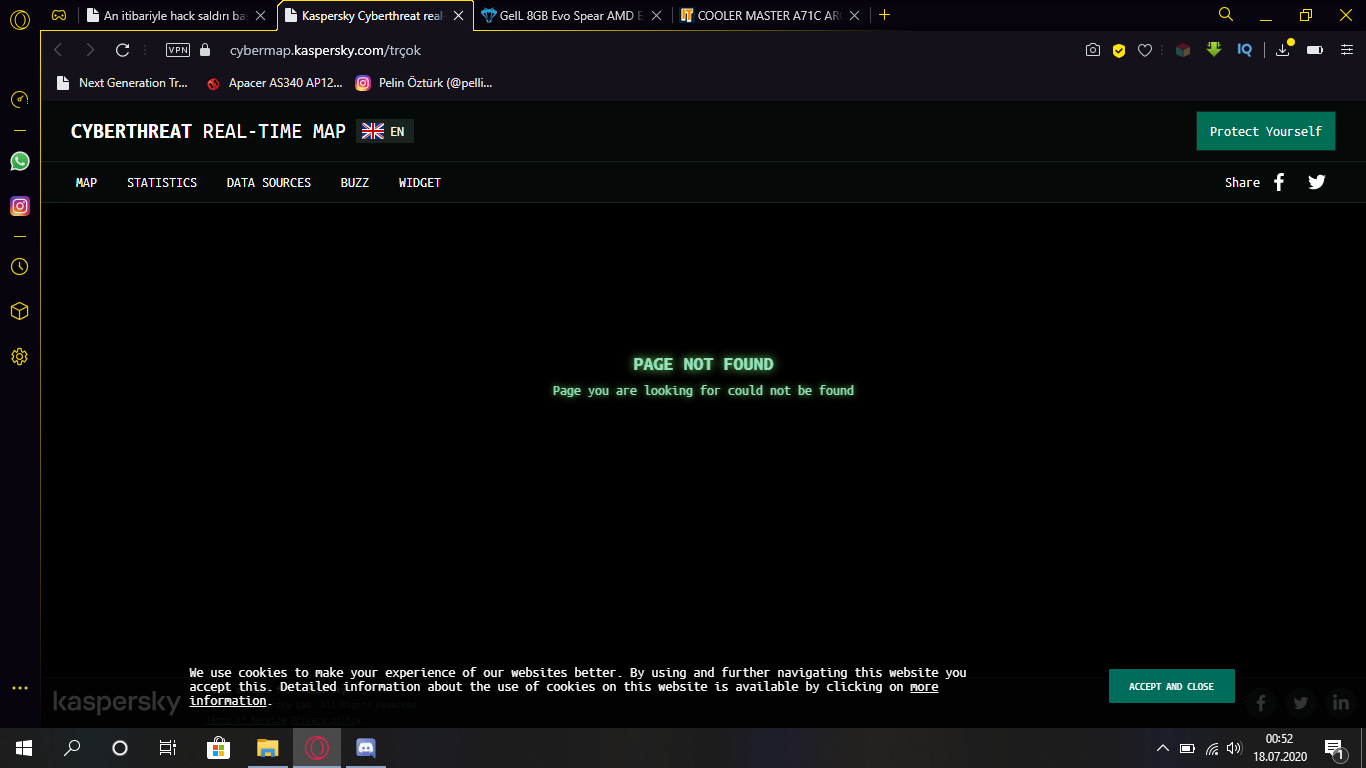Open the GX Corner gamepad tab

point(59,15)
